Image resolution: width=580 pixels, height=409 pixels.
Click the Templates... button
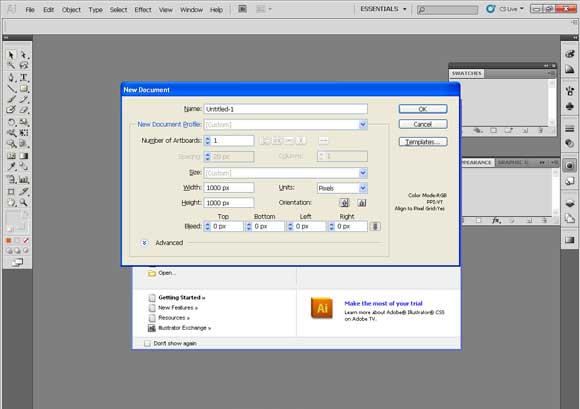423,142
